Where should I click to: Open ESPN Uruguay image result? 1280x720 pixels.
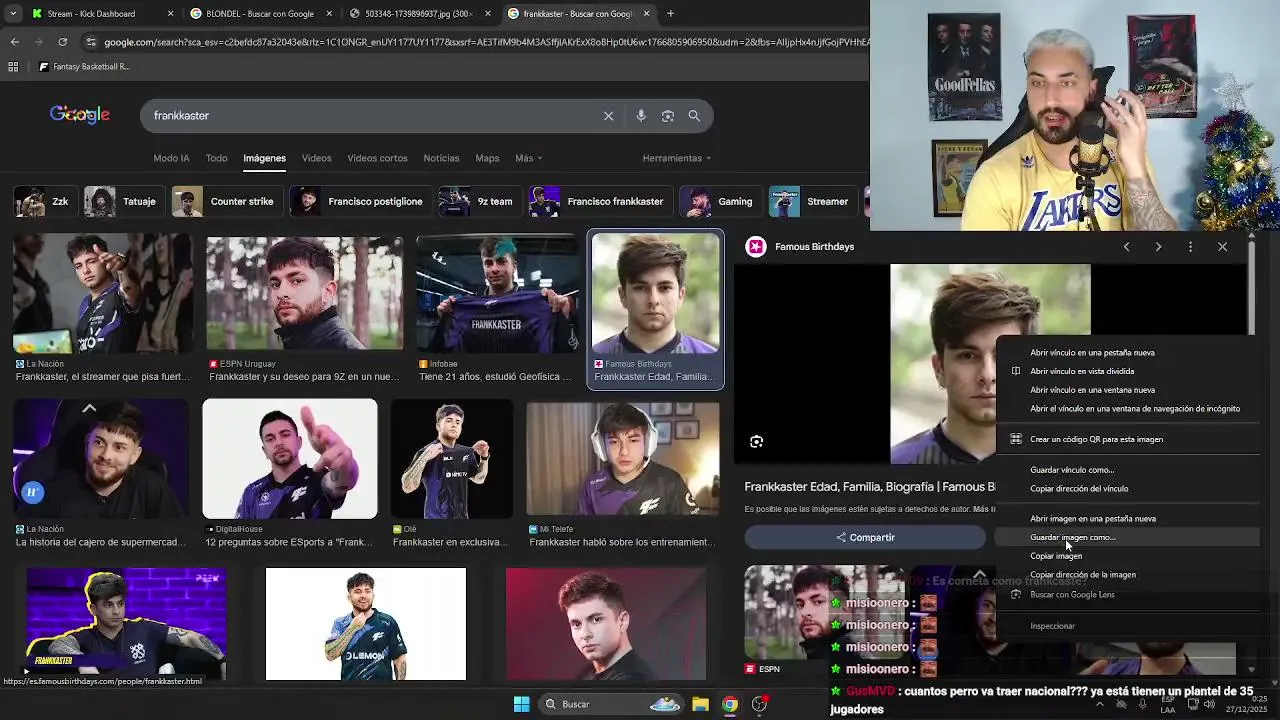pyautogui.click(x=304, y=293)
